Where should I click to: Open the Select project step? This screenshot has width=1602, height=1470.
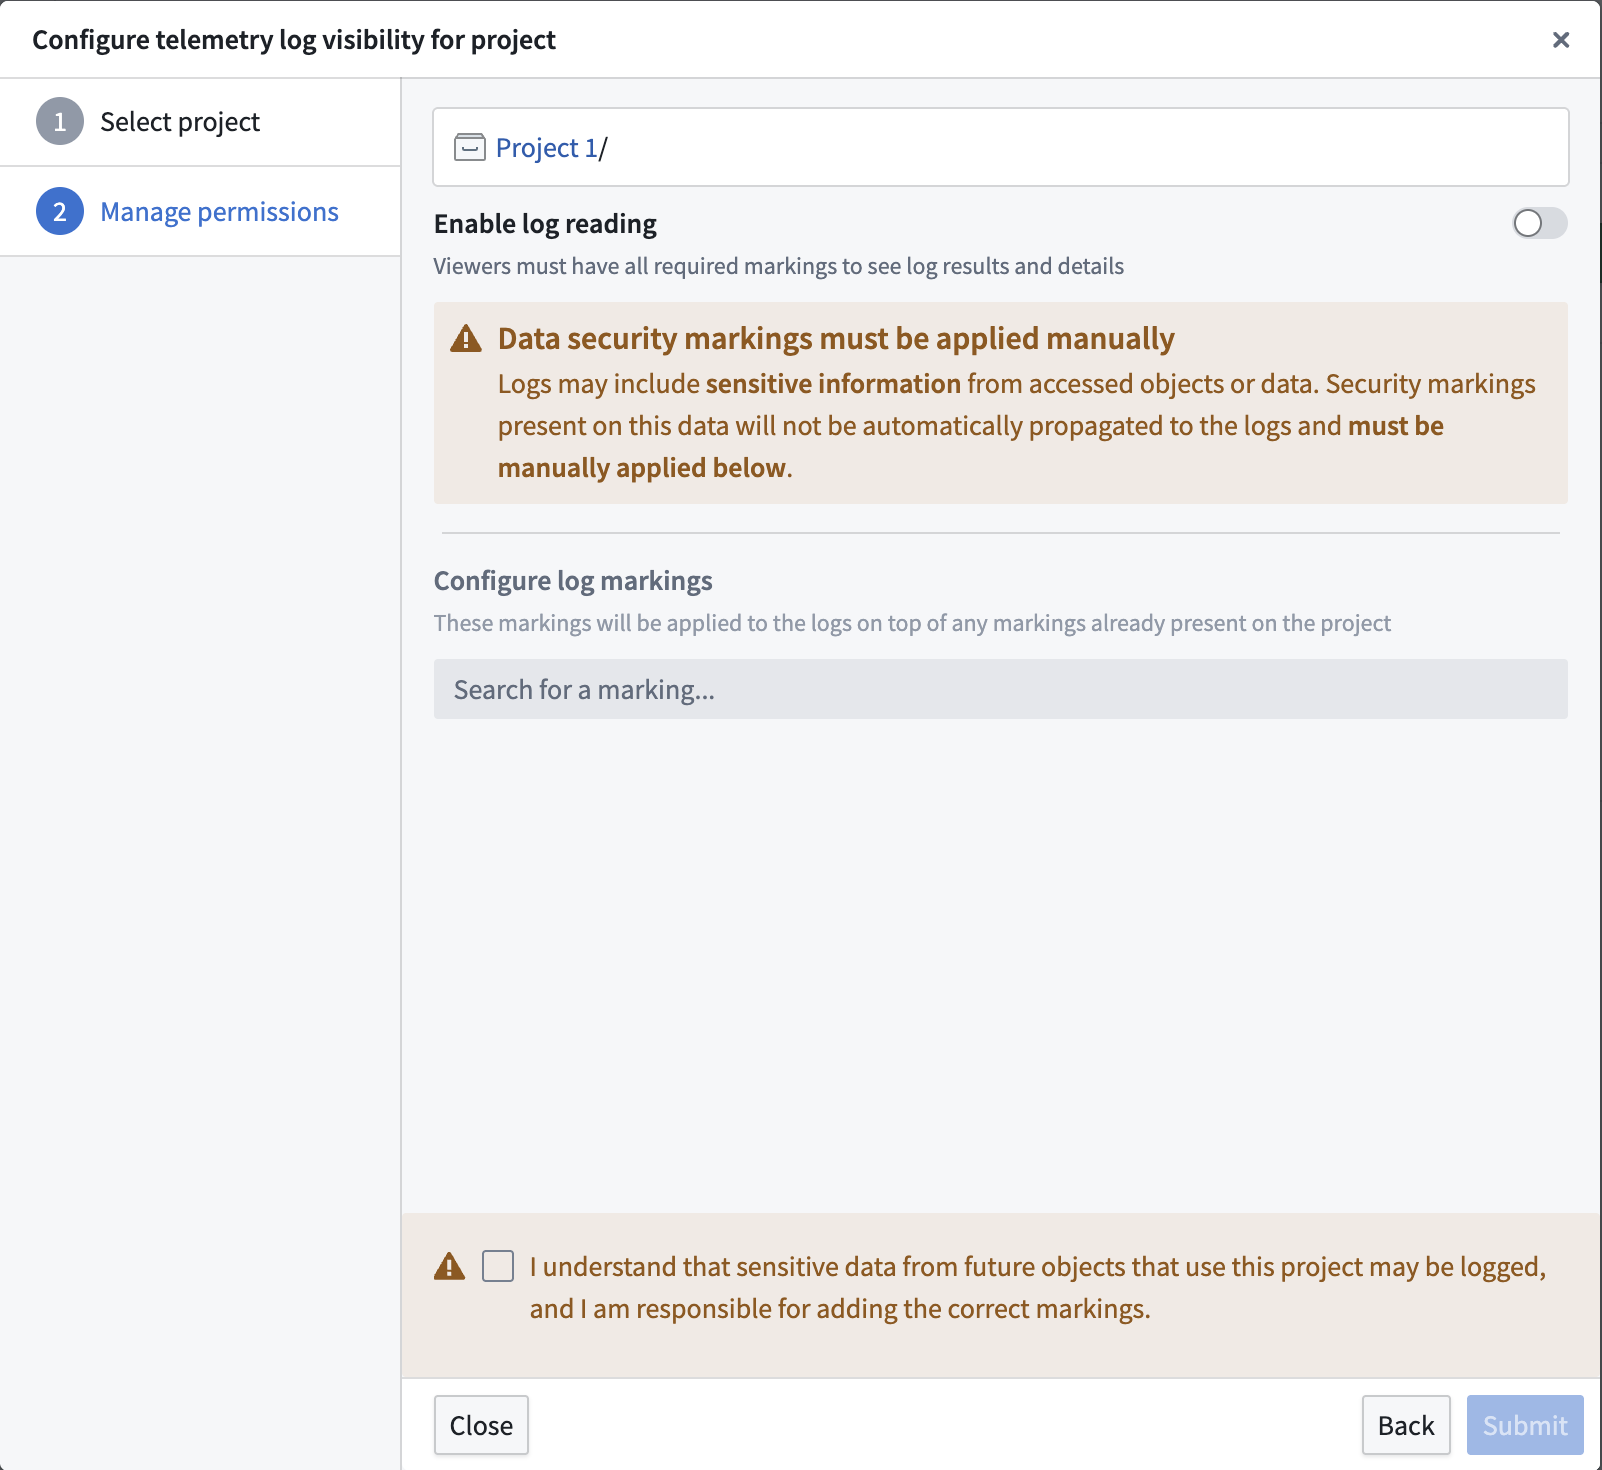tap(179, 121)
